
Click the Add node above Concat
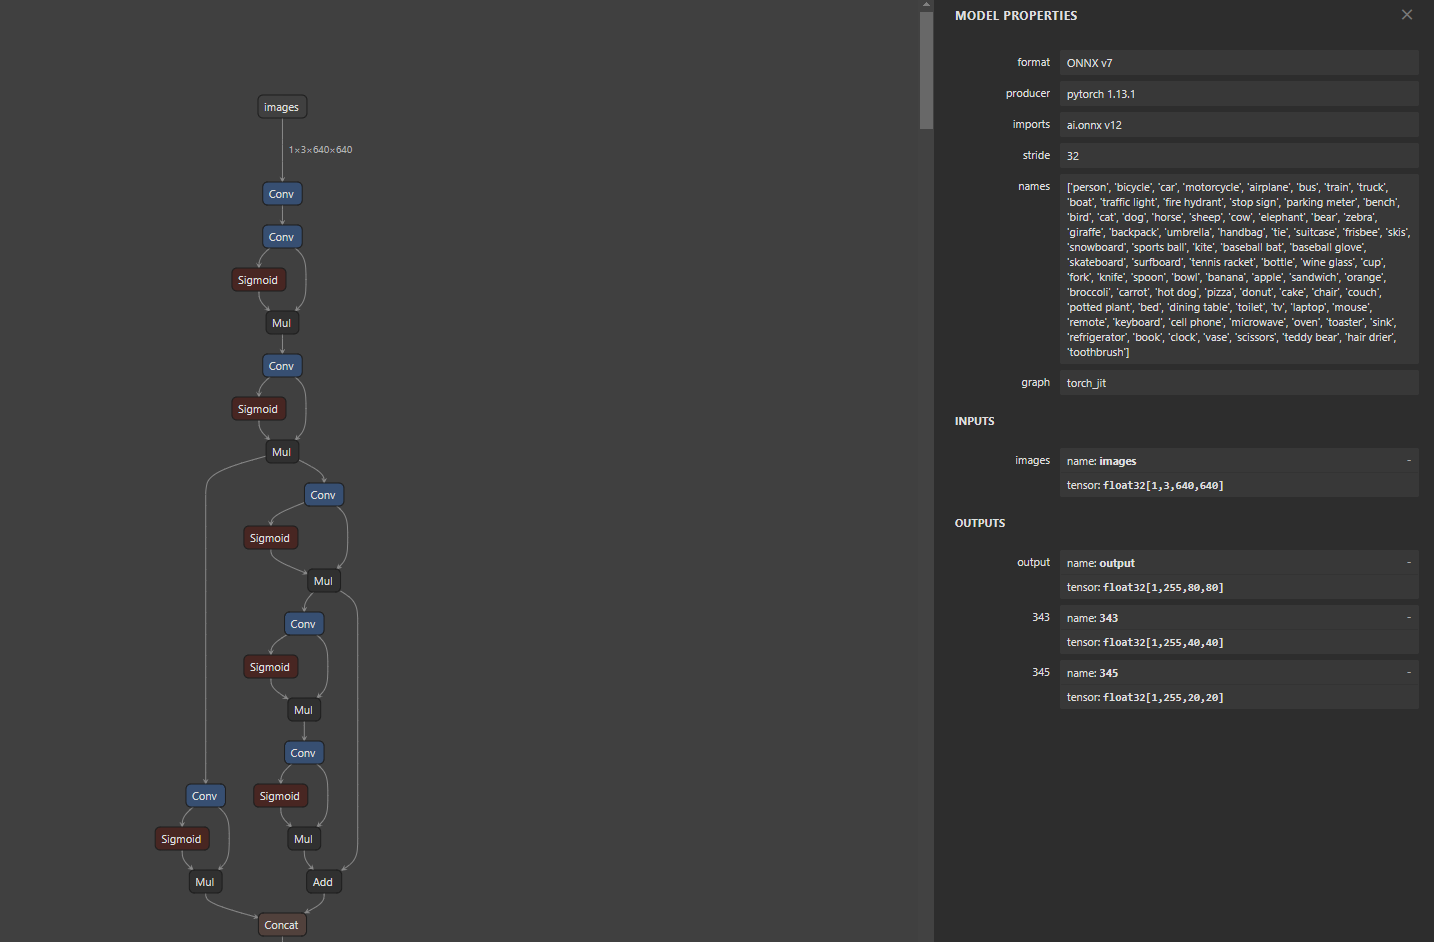(323, 881)
